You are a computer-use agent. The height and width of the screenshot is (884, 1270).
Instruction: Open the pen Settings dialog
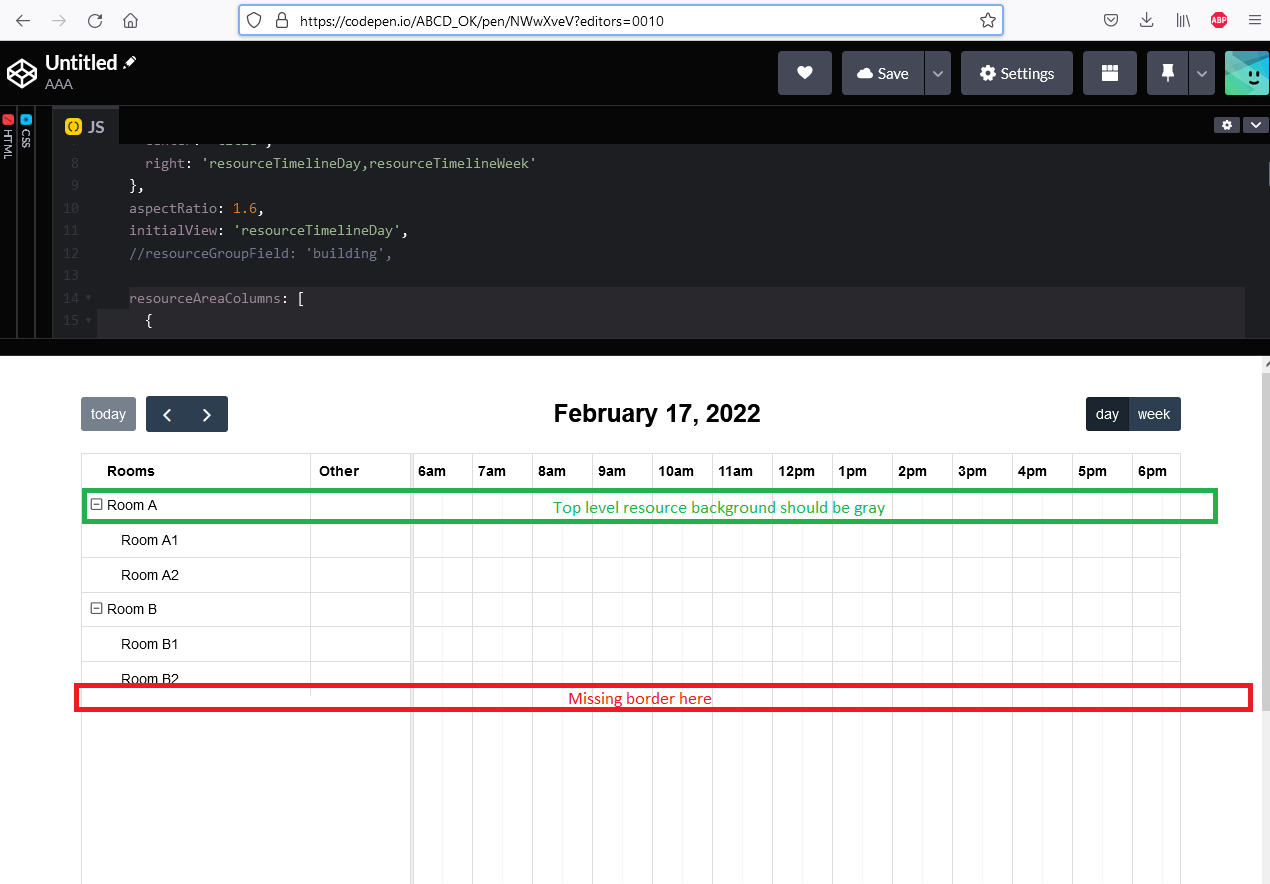click(1016, 73)
